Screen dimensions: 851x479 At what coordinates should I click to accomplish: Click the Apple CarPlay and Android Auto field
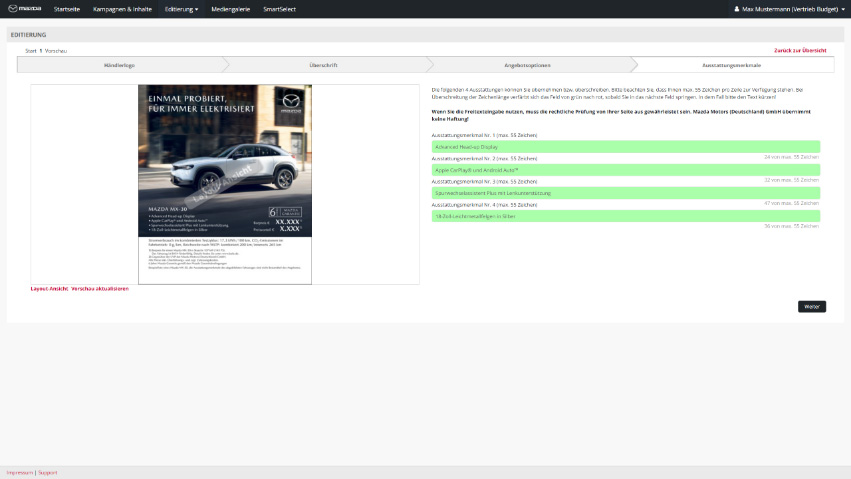coord(625,169)
